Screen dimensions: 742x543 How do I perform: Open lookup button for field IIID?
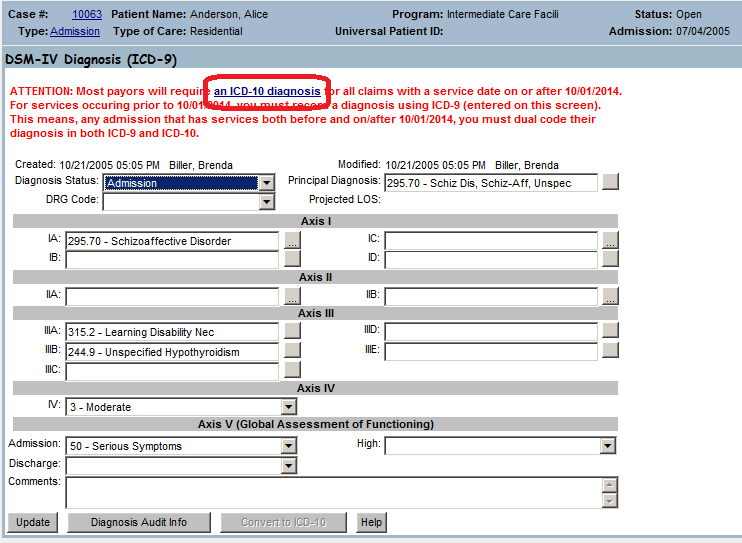coord(610,331)
